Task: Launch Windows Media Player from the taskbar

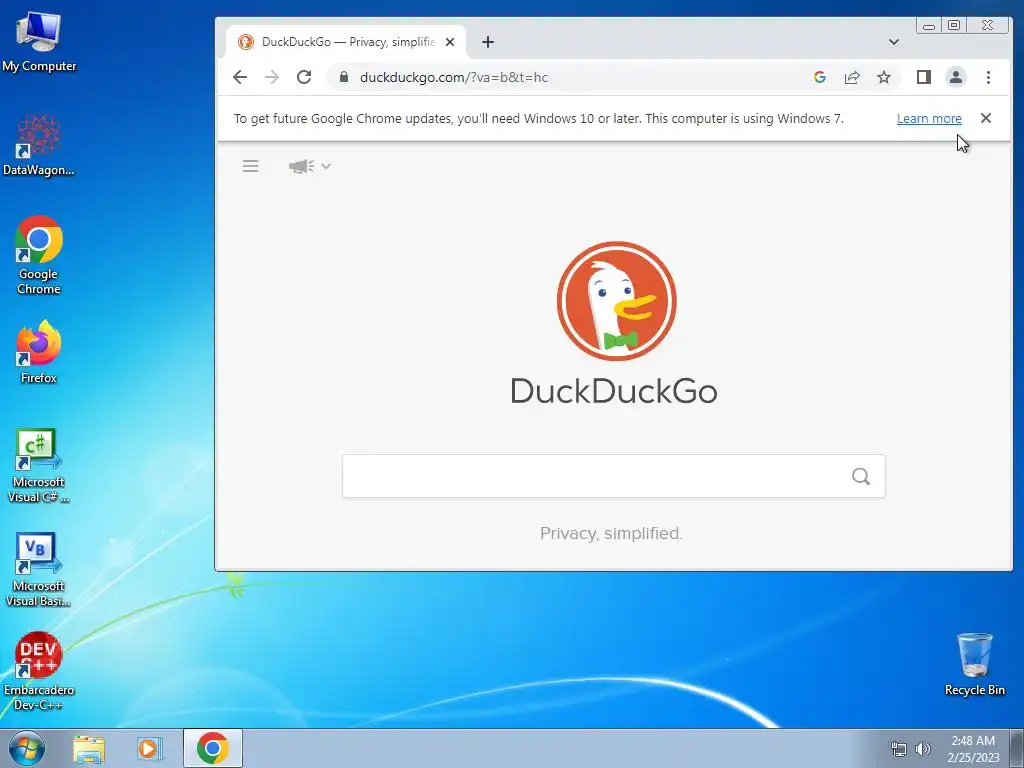Action: point(148,748)
